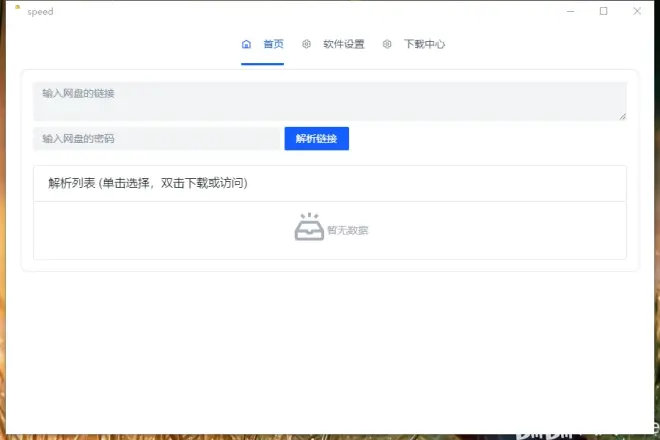This screenshot has height=440, width=660.
Task: Click the gear icon beside 下载中心
Action: point(387,44)
